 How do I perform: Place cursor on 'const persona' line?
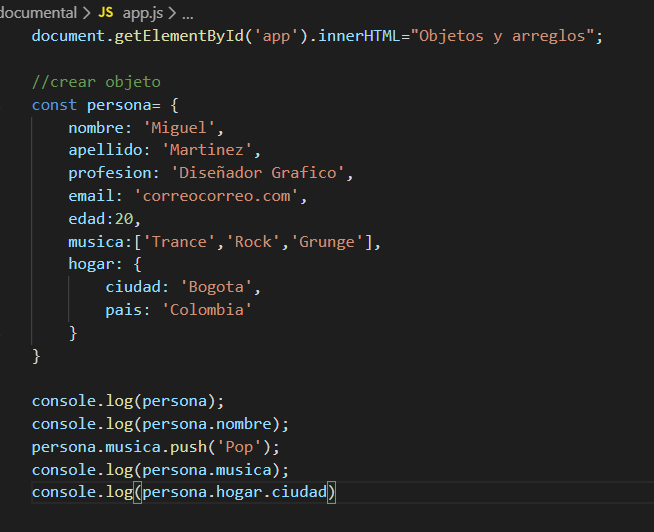coord(106,105)
